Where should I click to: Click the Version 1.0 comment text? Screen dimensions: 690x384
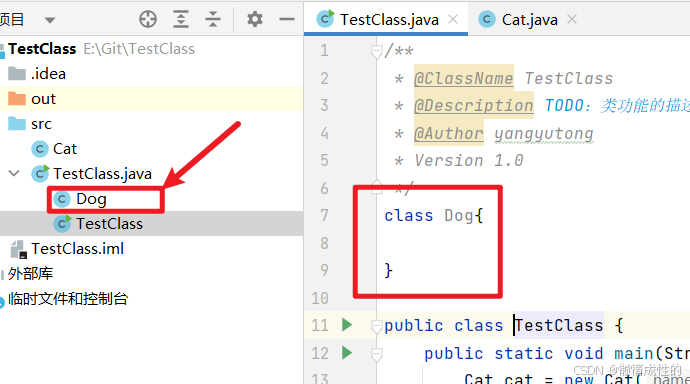(x=469, y=161)
